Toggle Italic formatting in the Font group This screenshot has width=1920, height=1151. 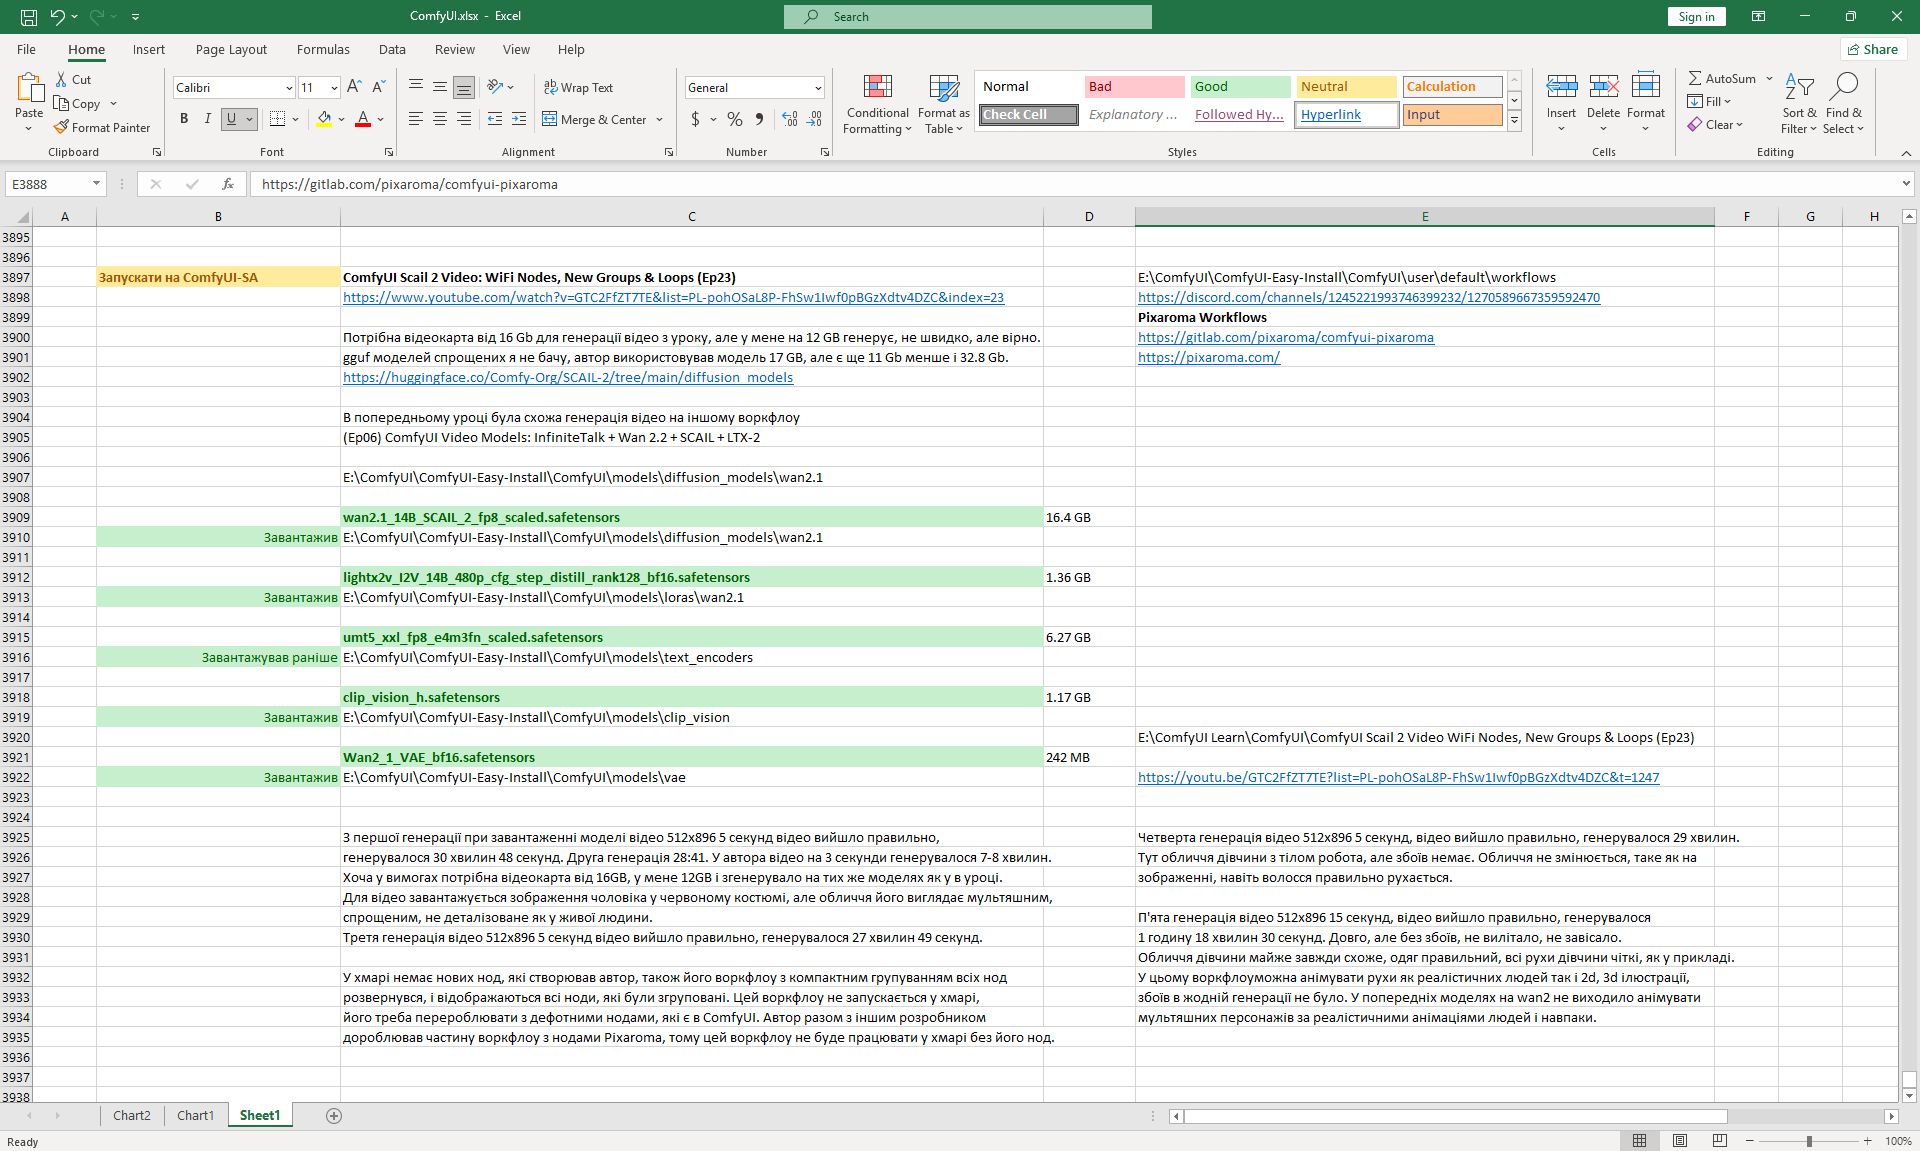[207, 119]
